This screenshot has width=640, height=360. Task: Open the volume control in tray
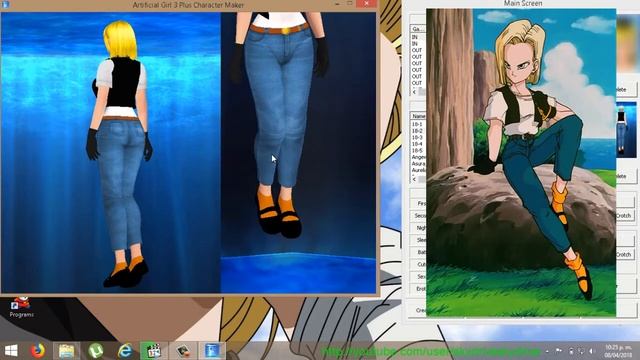(x=591, y=351)
